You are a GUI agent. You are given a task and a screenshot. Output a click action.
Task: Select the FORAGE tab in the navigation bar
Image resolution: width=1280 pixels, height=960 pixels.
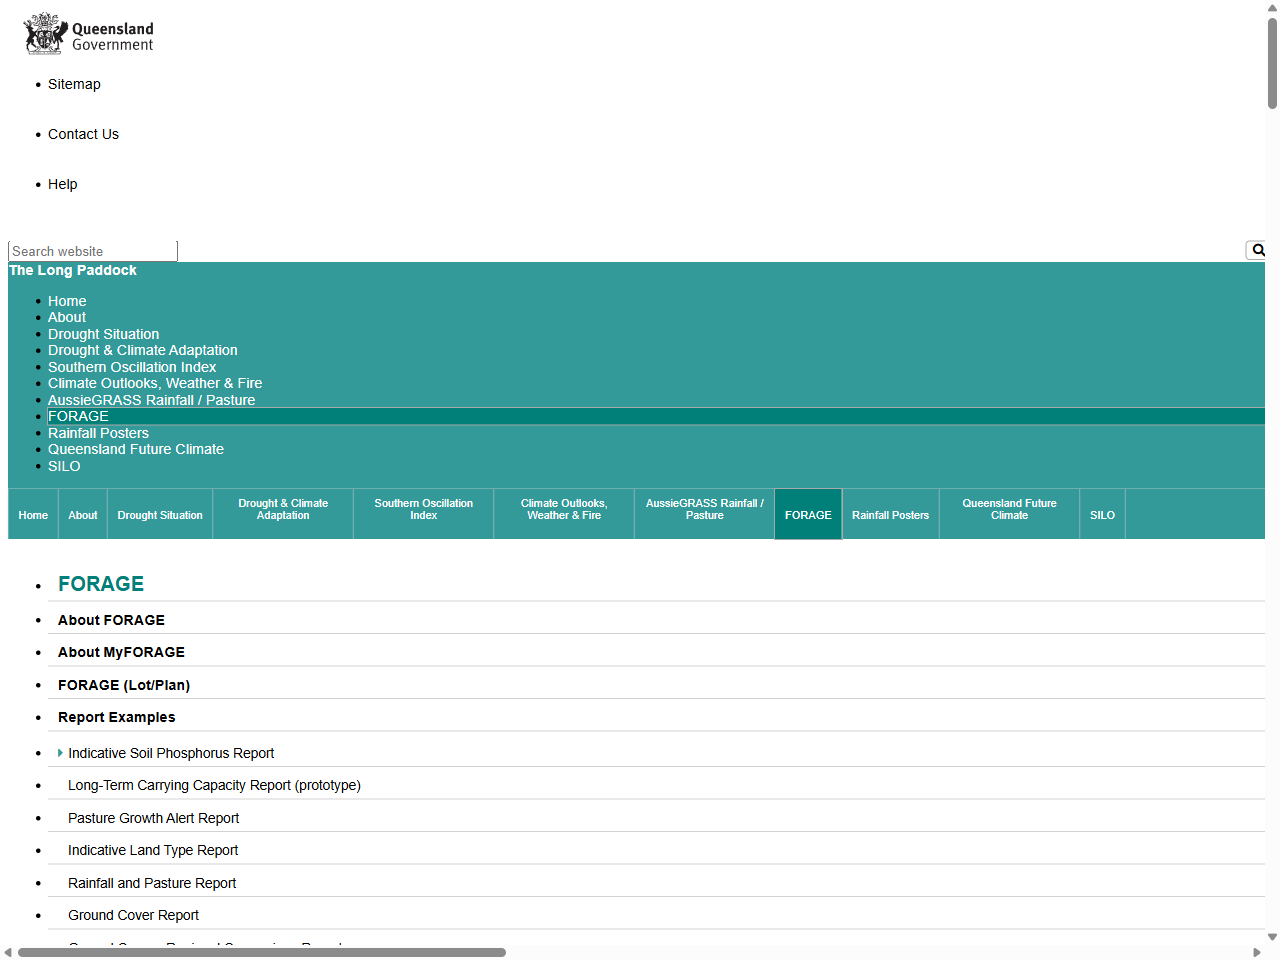(x=807, y=514)
